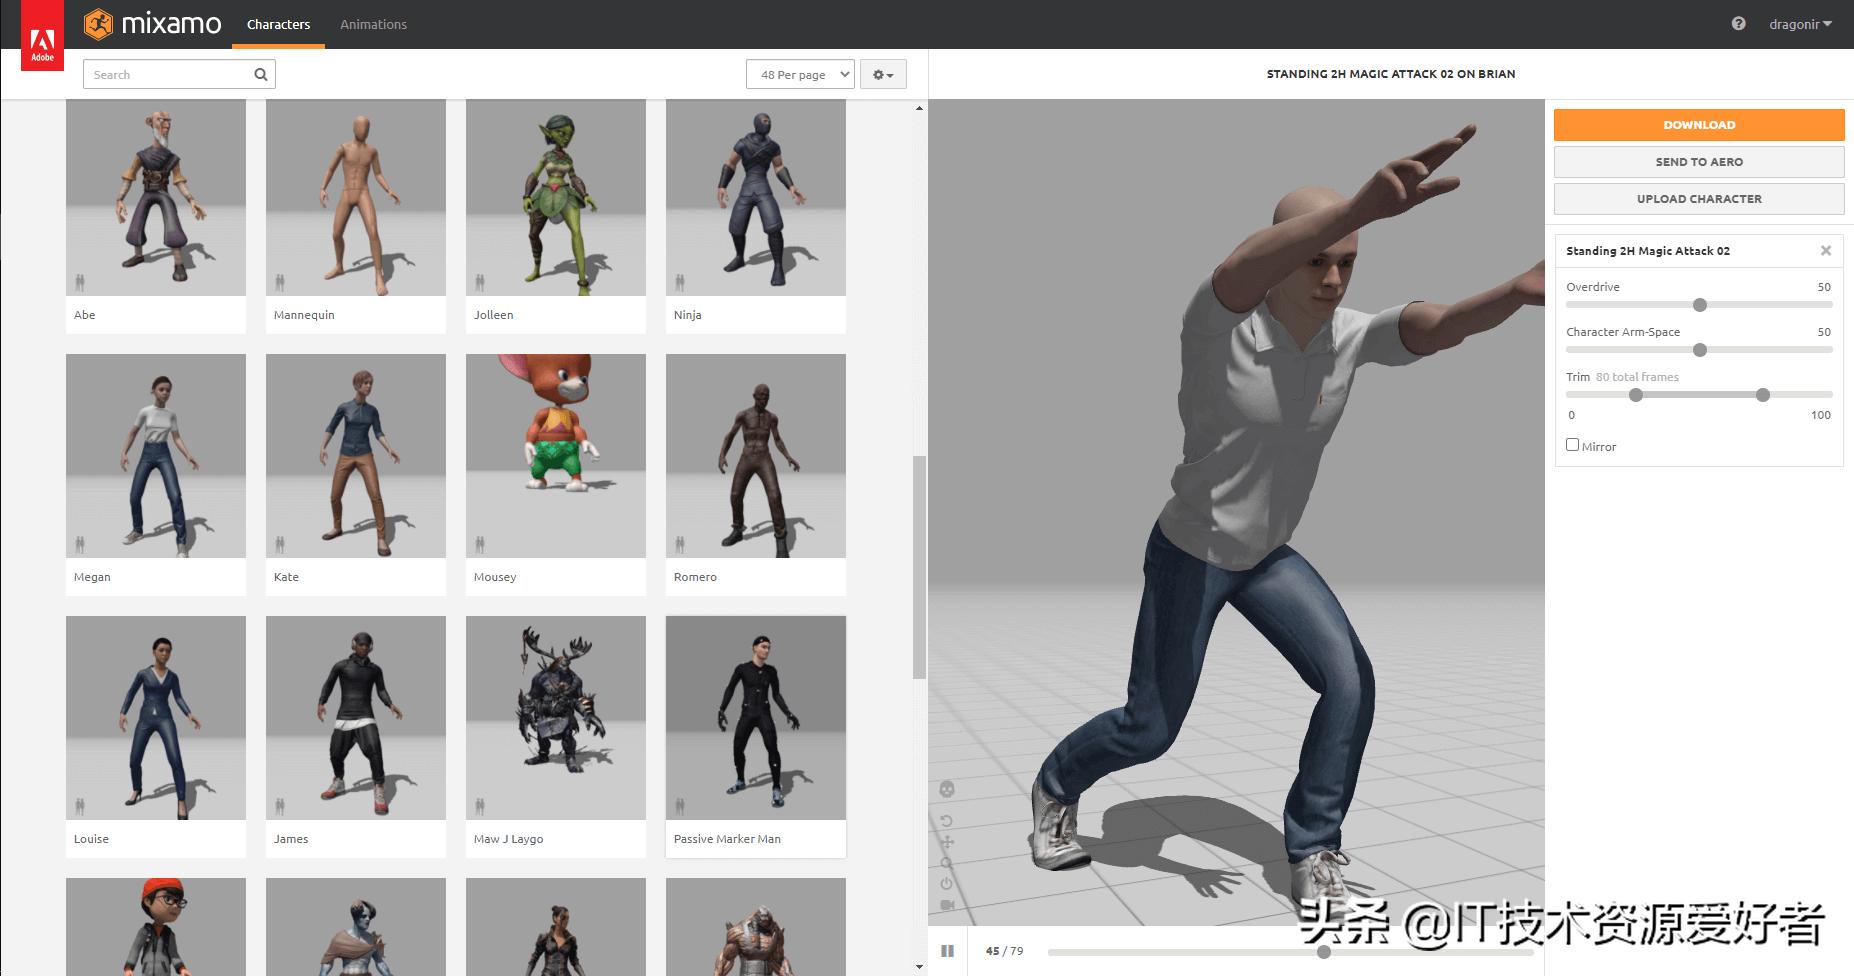This screenshot has height=976, width=1854.
Task: Click the rotate camera icon in viewport
Action: (946, 821)
